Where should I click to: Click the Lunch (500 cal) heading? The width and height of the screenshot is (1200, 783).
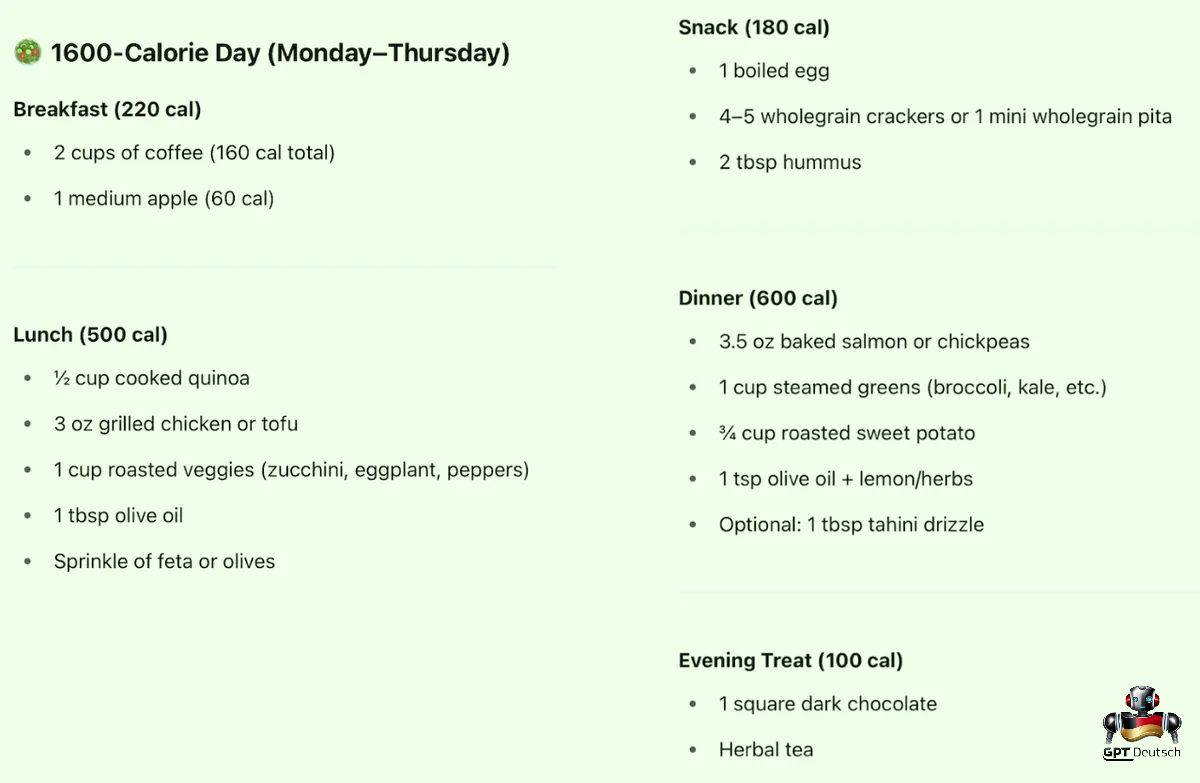tap(91, 335)
